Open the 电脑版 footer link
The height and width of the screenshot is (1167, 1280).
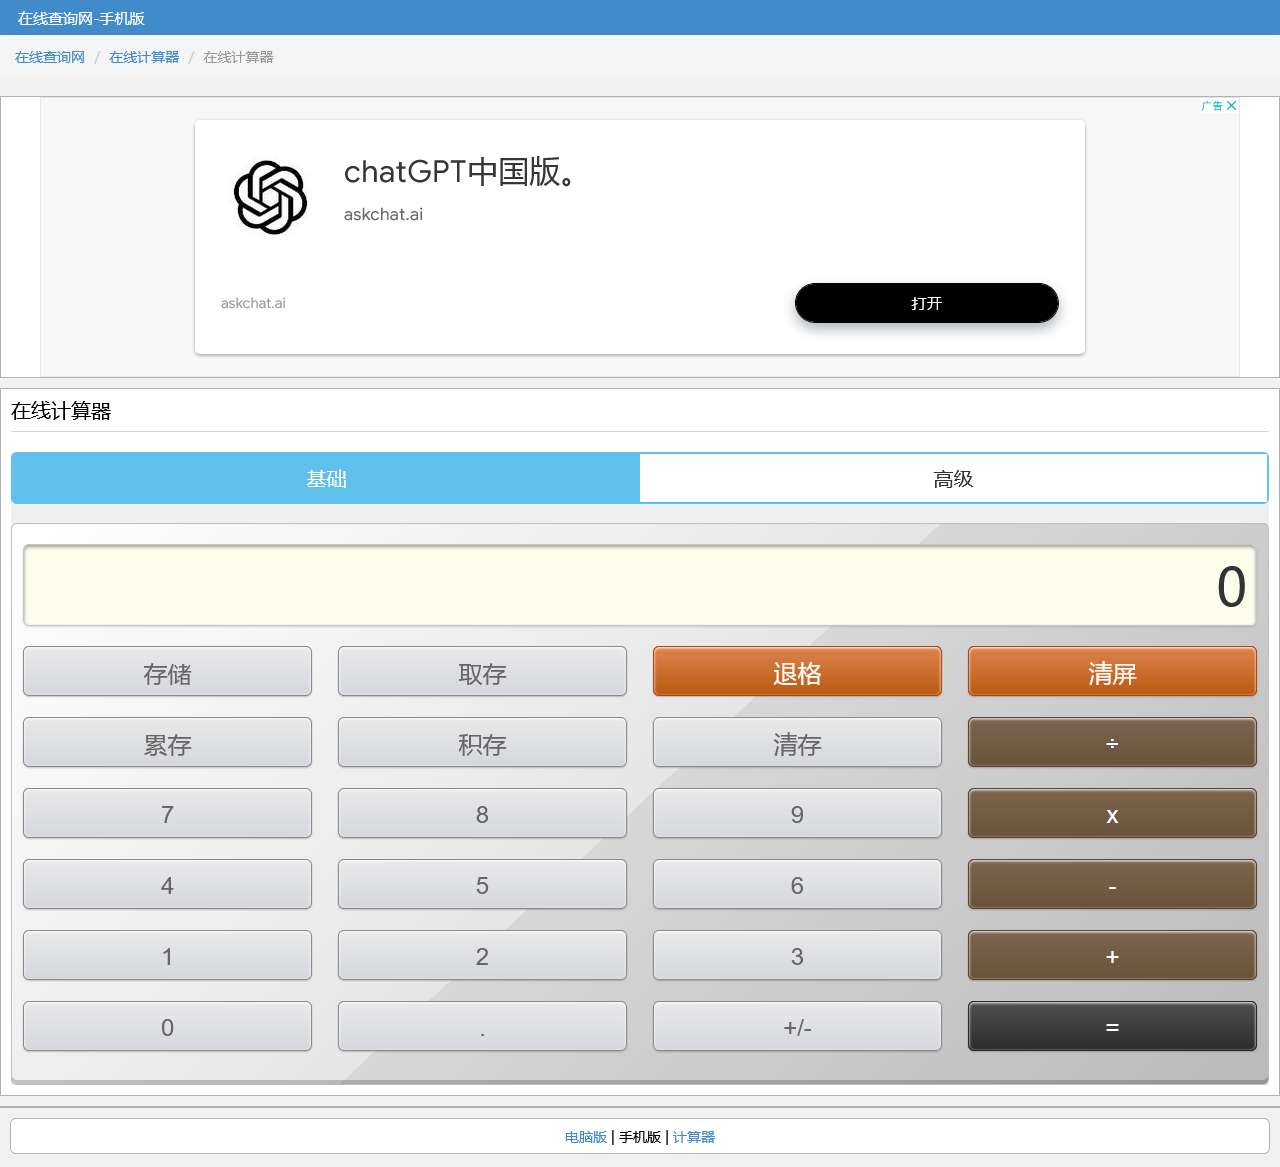click(586, 1137)
